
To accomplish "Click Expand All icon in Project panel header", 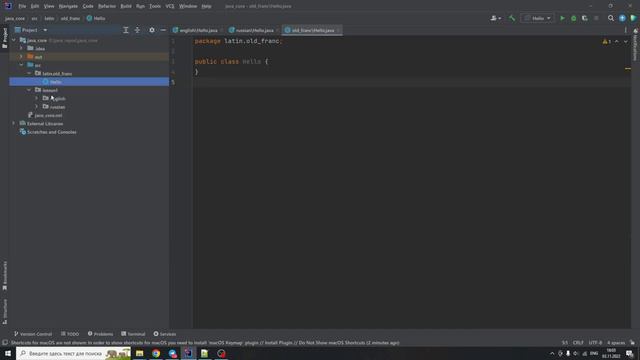I will coord(126,30).
